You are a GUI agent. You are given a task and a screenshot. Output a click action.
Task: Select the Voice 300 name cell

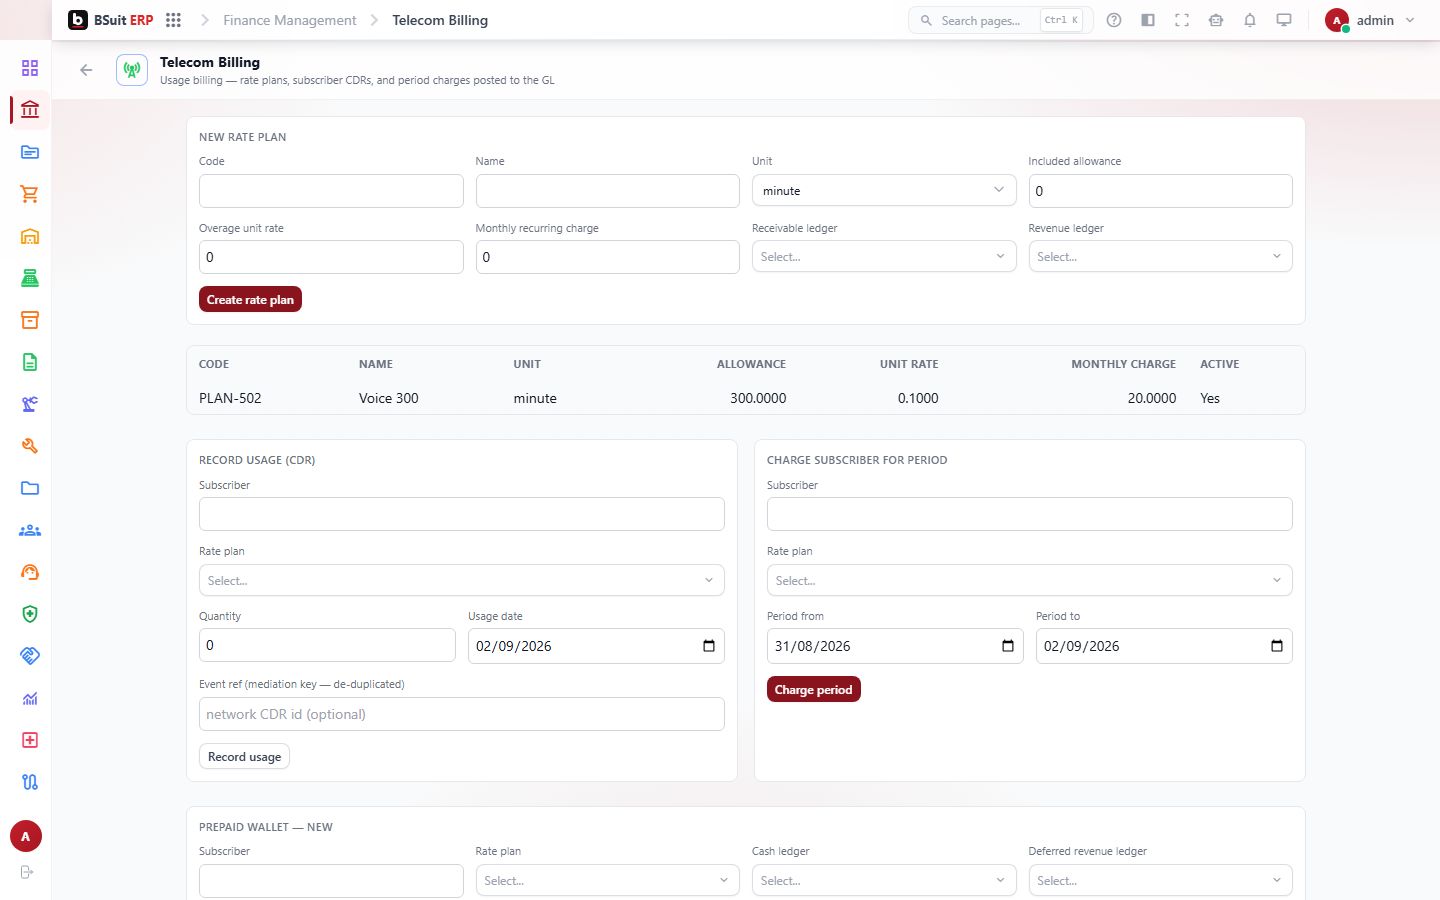389,398
